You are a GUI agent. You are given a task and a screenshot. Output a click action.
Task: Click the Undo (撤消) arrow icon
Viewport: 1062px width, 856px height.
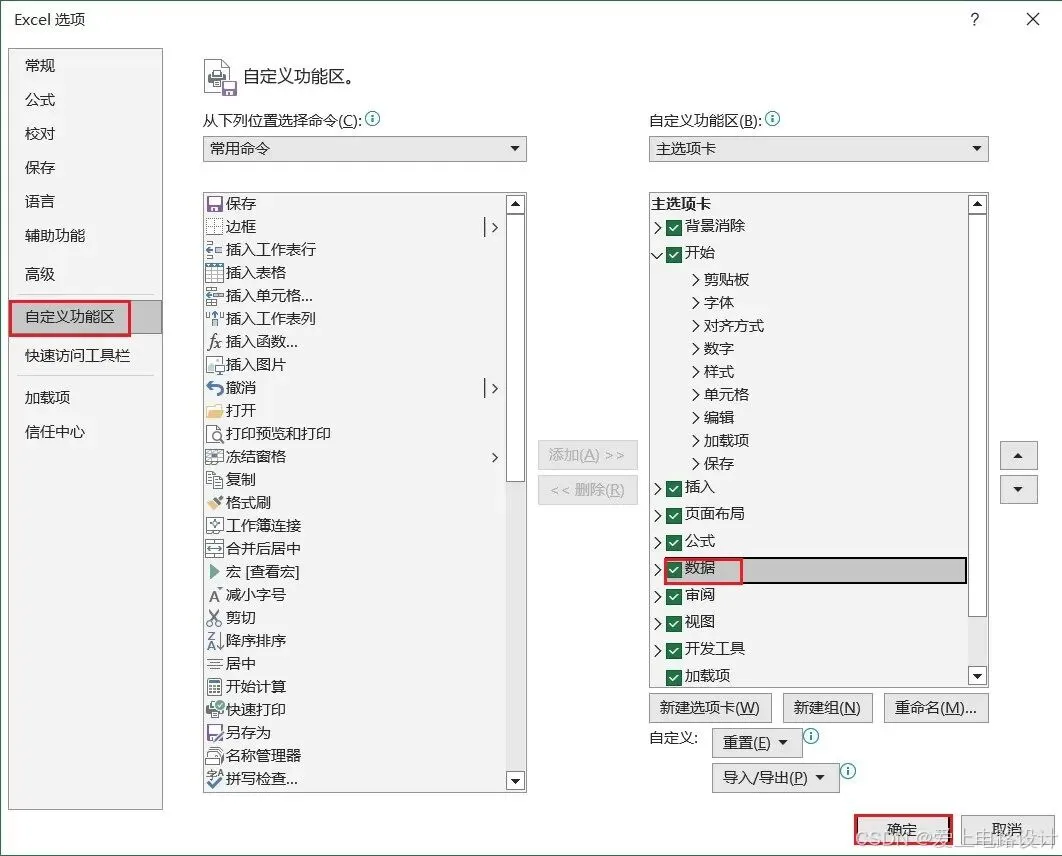click(x=215, y=388)
